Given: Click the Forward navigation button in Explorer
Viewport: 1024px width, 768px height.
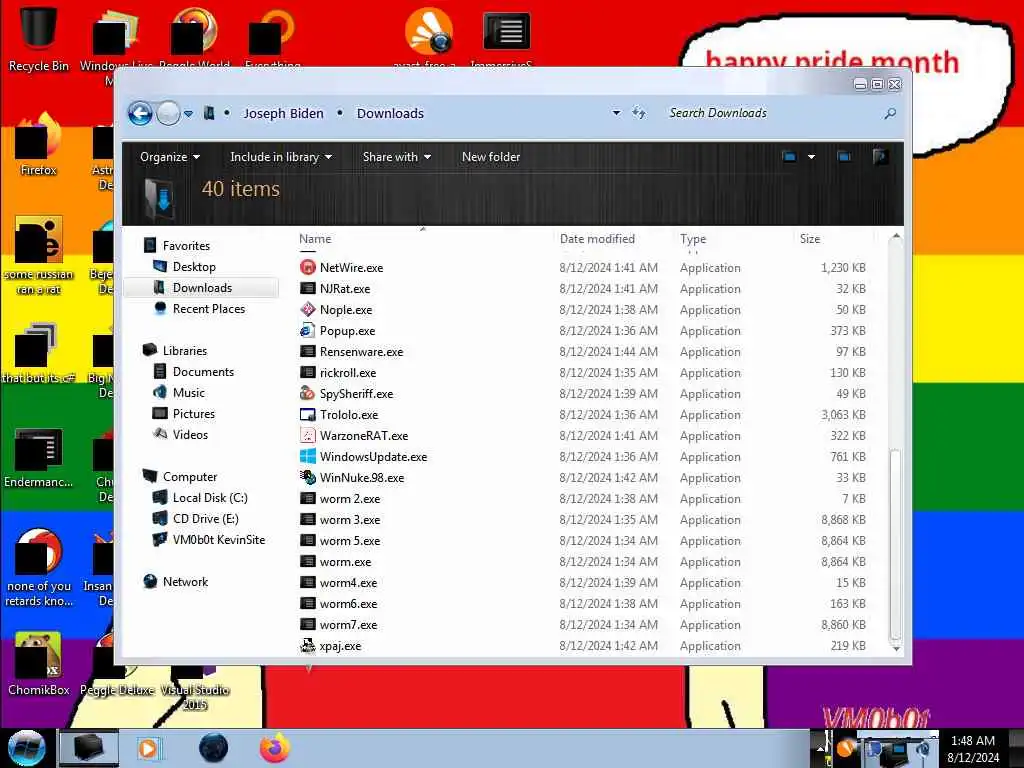Looking at the screenshot, I should [x=168, y=114].
